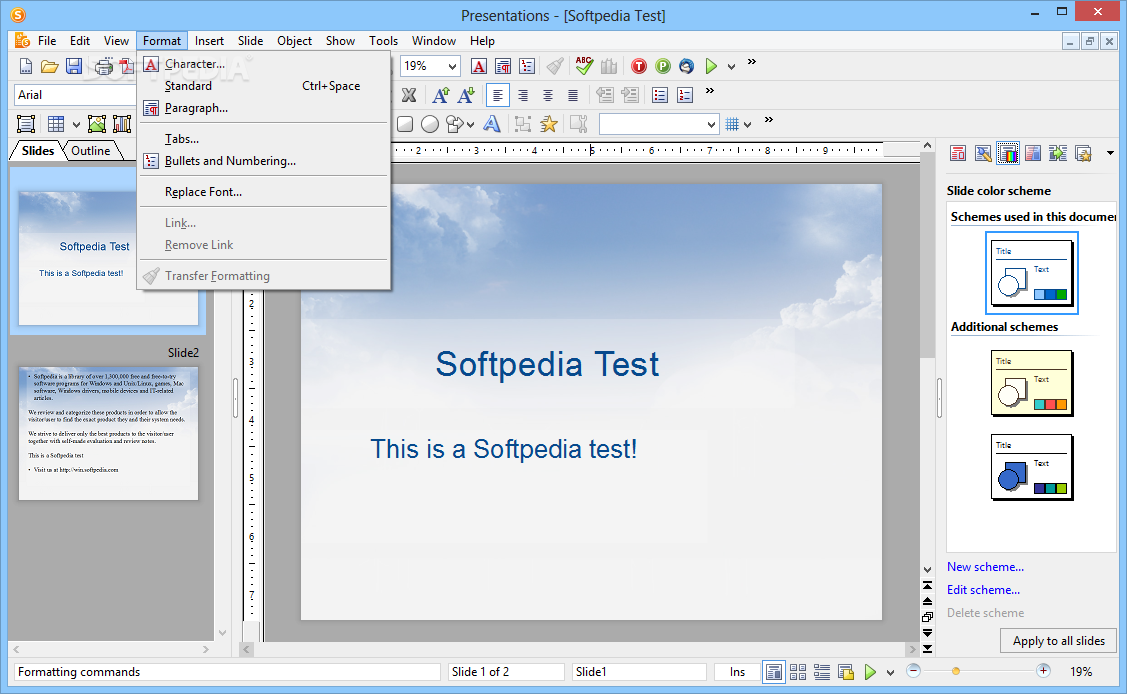Decrease font size with A down-arrow icon
The height and width of the screenshot is (694, 1127).
click(x=466, y=95)
